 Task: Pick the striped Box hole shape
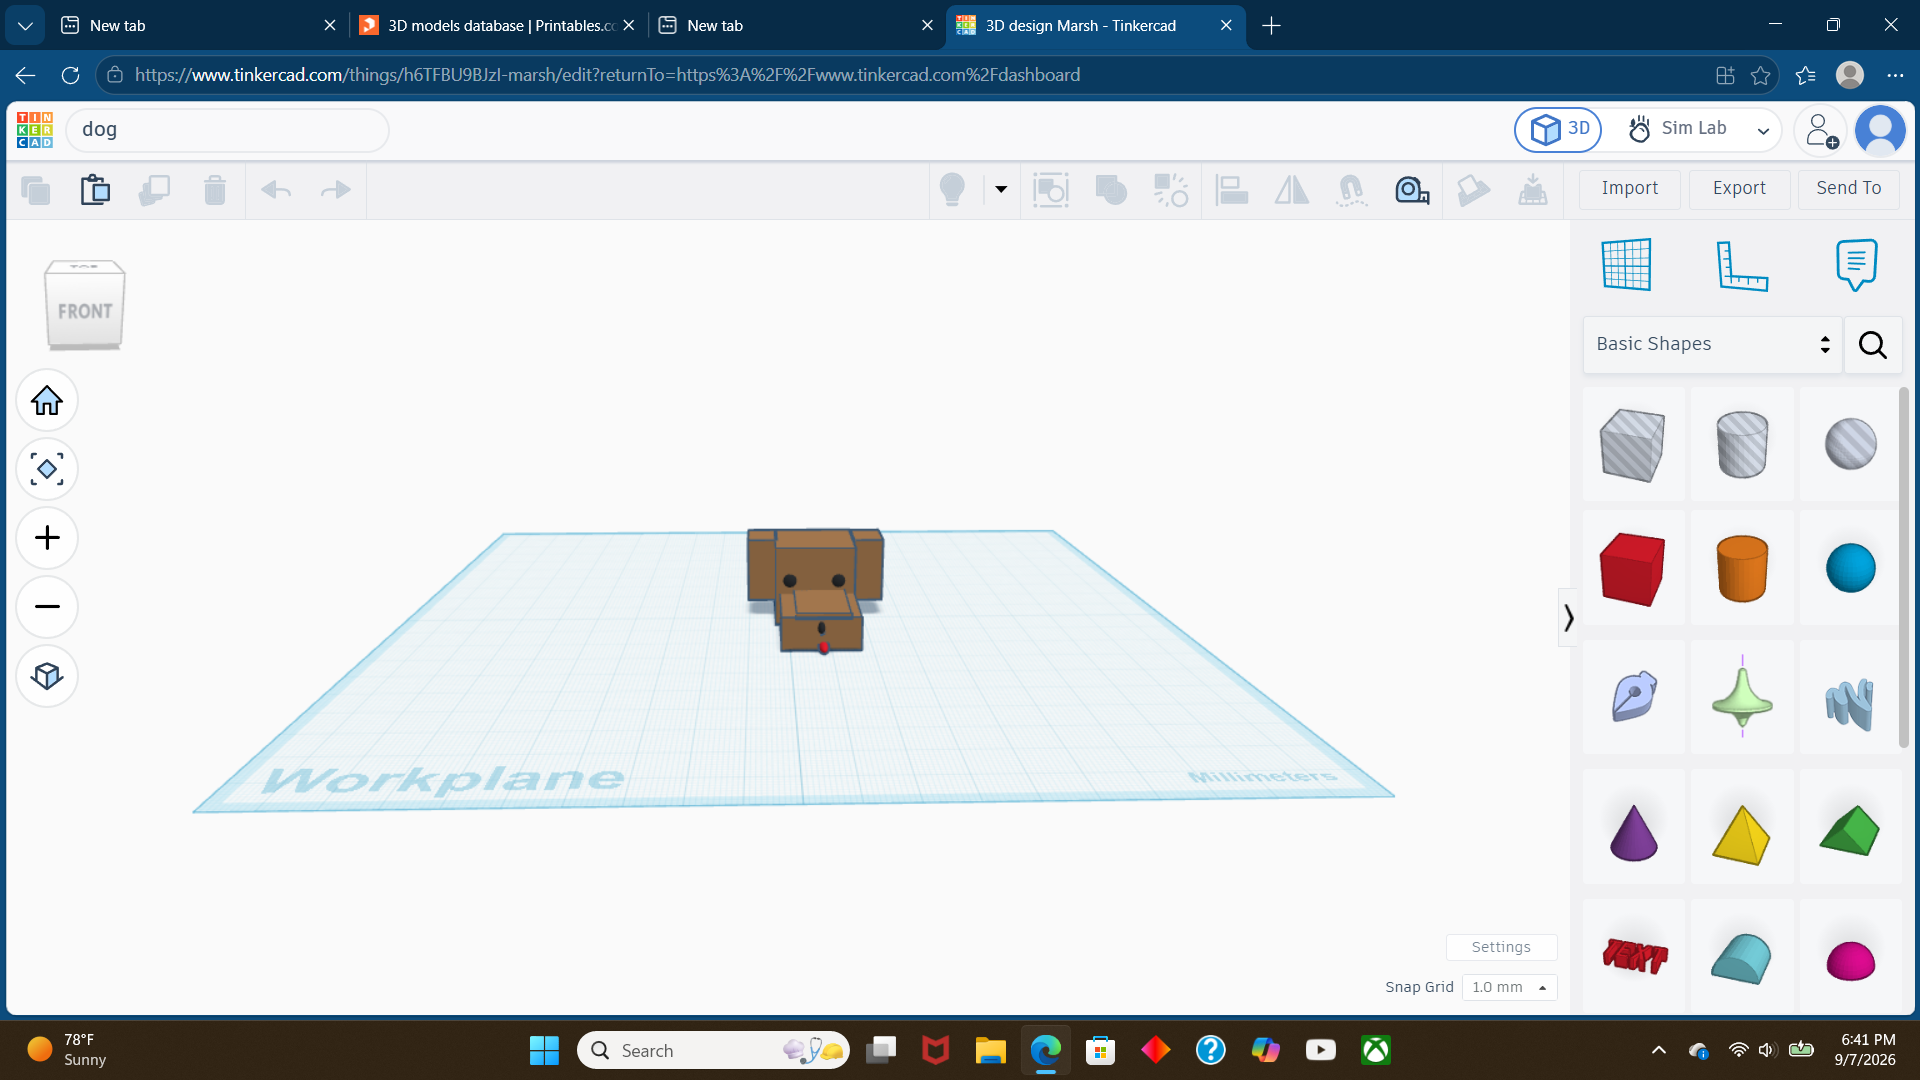pos(1633,445)
